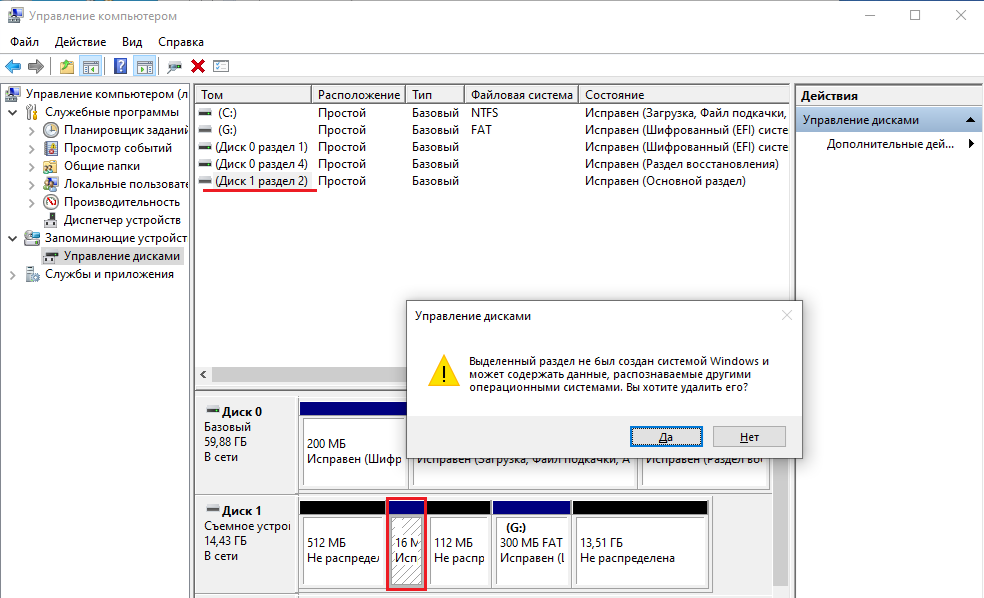Open the Вид menu
The height and width of the screenshot is (598, 984).
tap(131, 42)
